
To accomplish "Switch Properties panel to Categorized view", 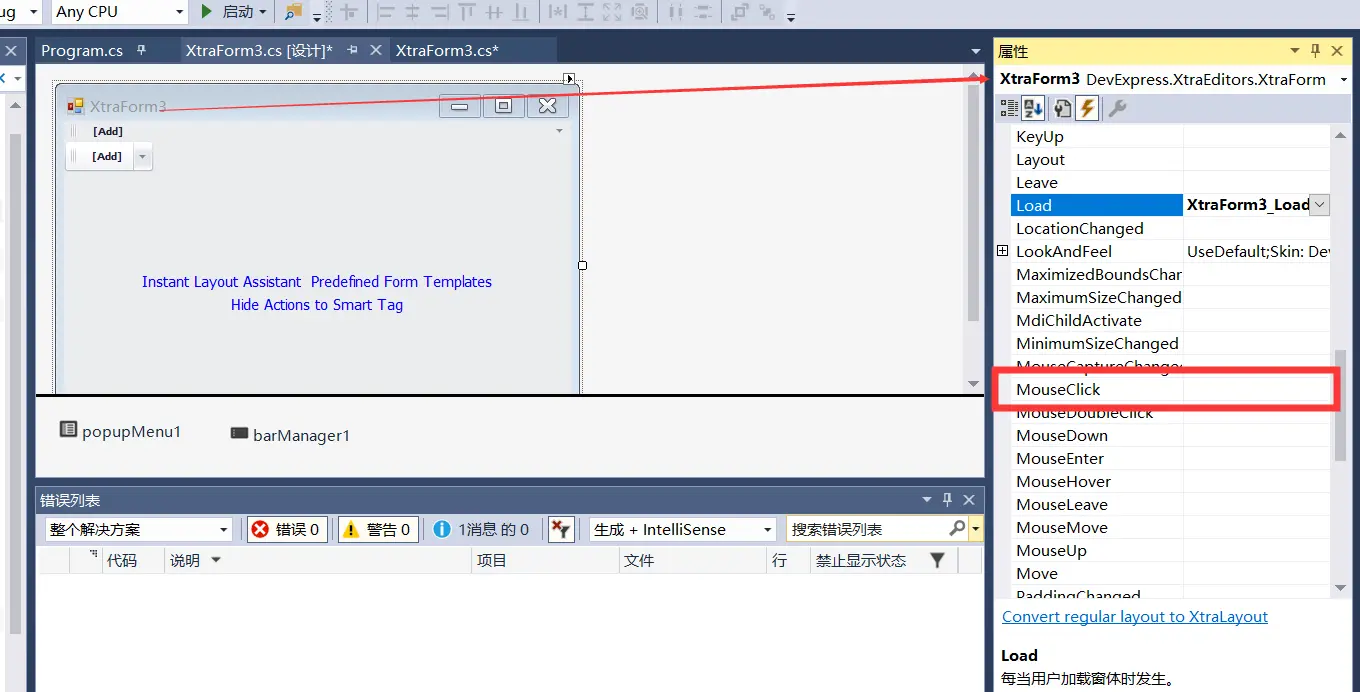I will click(1009, 108).
